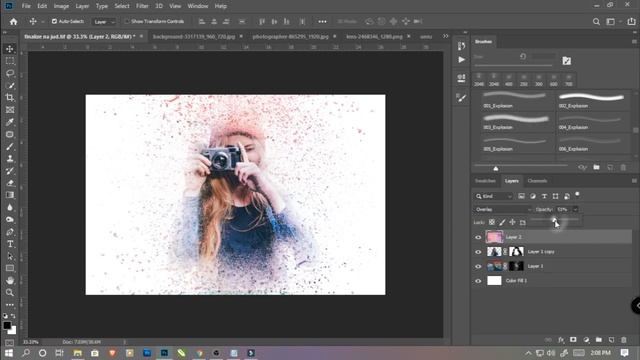This screenshot has width=640, height=360.
Task: Select the Rectangular Marquee tool
Action: pos(10,61)
